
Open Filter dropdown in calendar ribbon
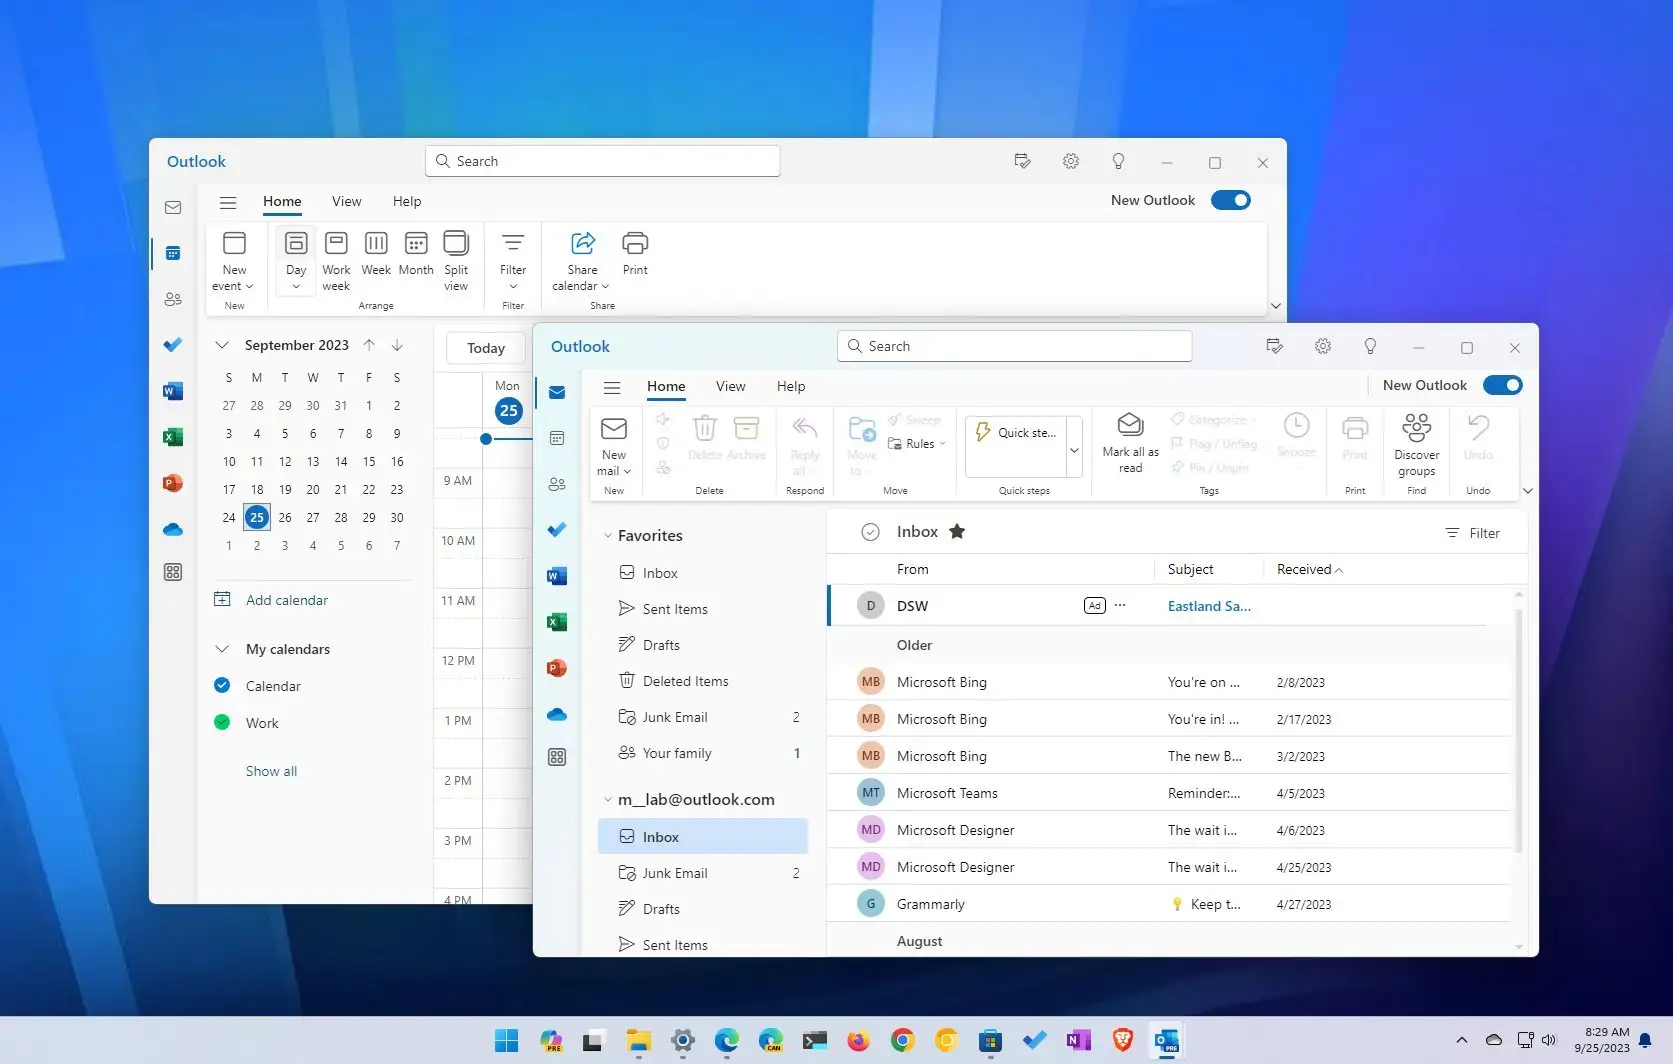point(513,259)
